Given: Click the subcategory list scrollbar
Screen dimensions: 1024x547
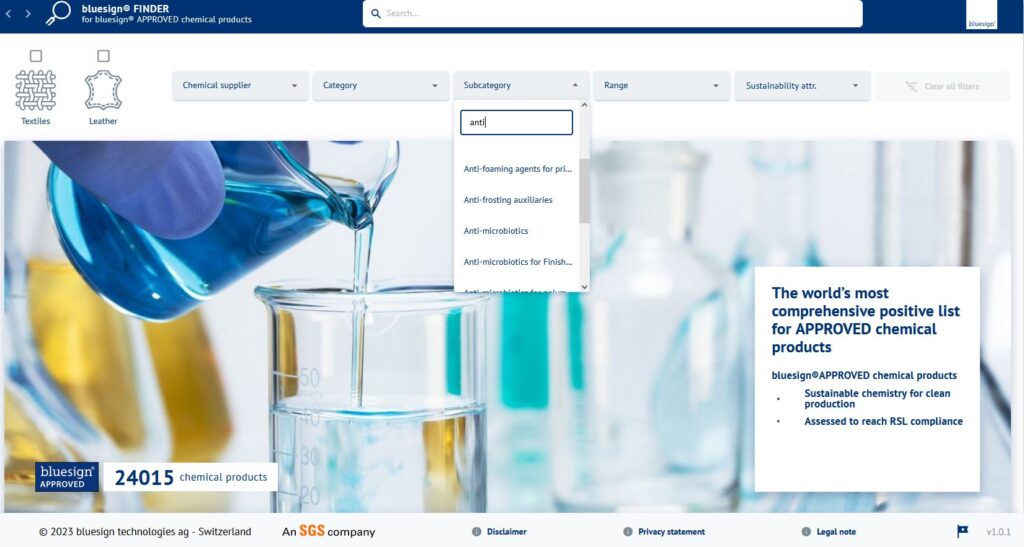Looking at the screenshot, I should point(584,190).
